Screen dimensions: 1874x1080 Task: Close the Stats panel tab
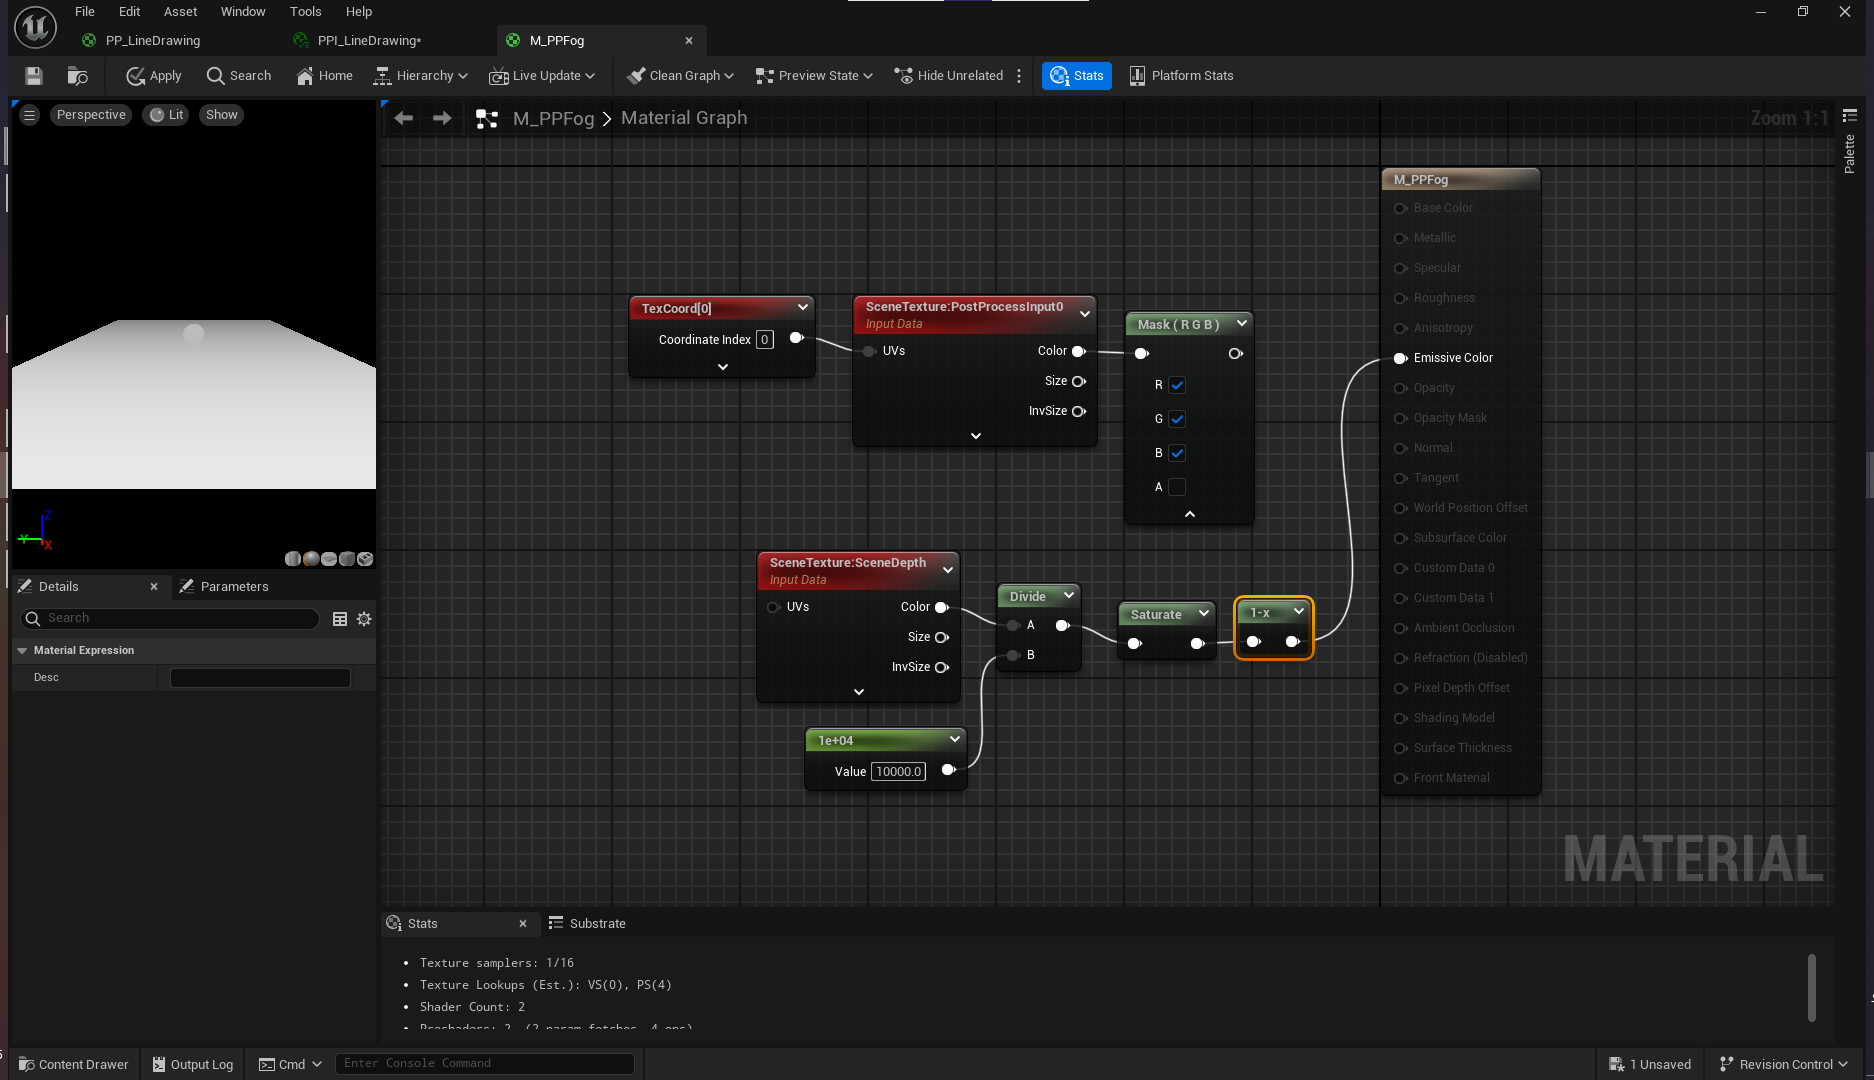pyautogui.click(x=523, y=924)
